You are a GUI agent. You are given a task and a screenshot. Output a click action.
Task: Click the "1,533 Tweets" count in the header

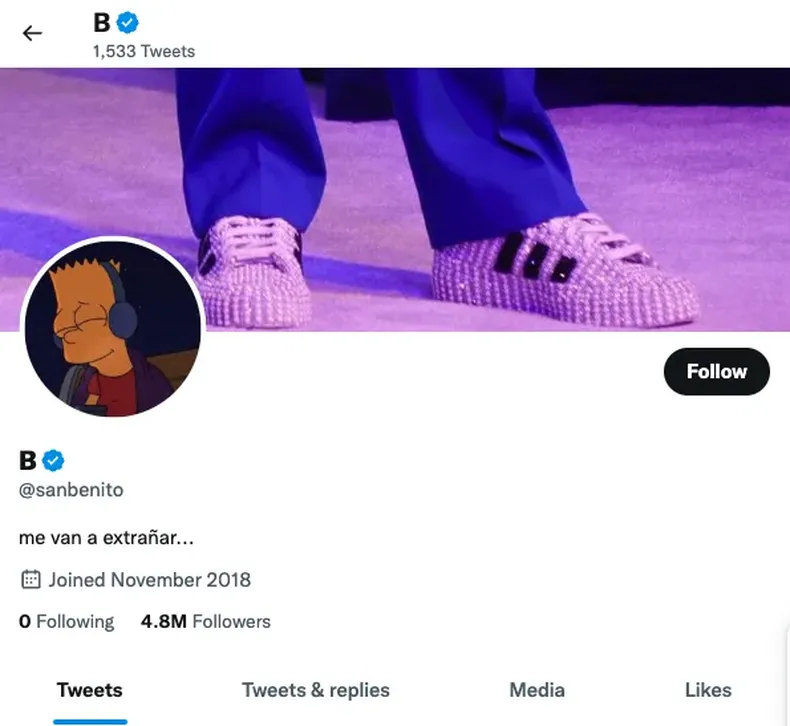(x=143, y=51)
